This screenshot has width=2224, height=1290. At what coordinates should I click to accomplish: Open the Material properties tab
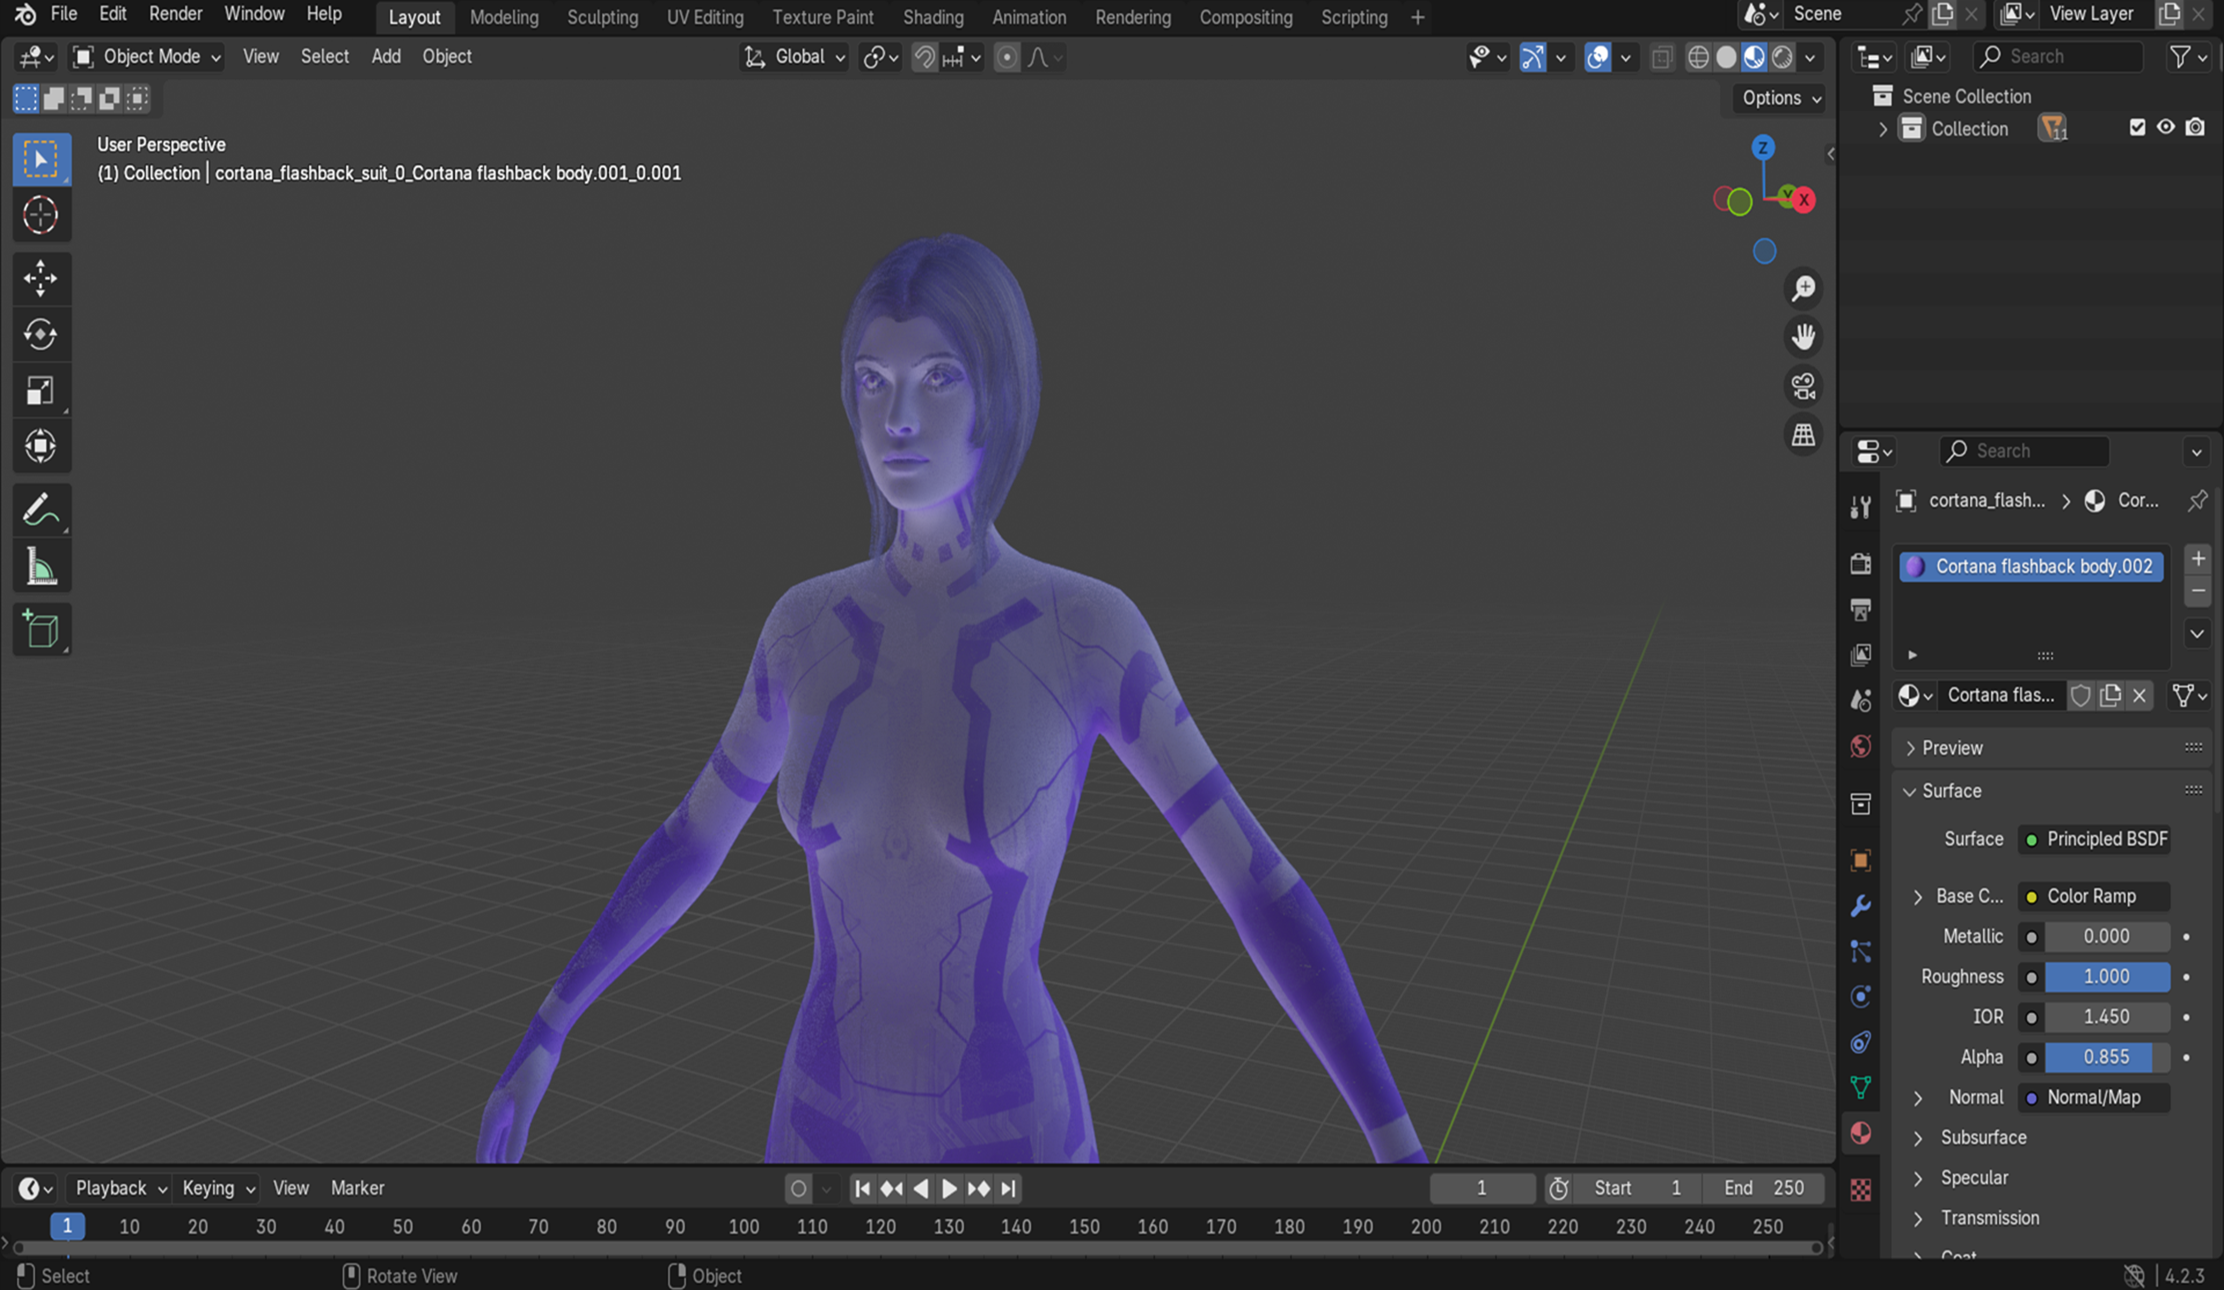point(1860,1133)
